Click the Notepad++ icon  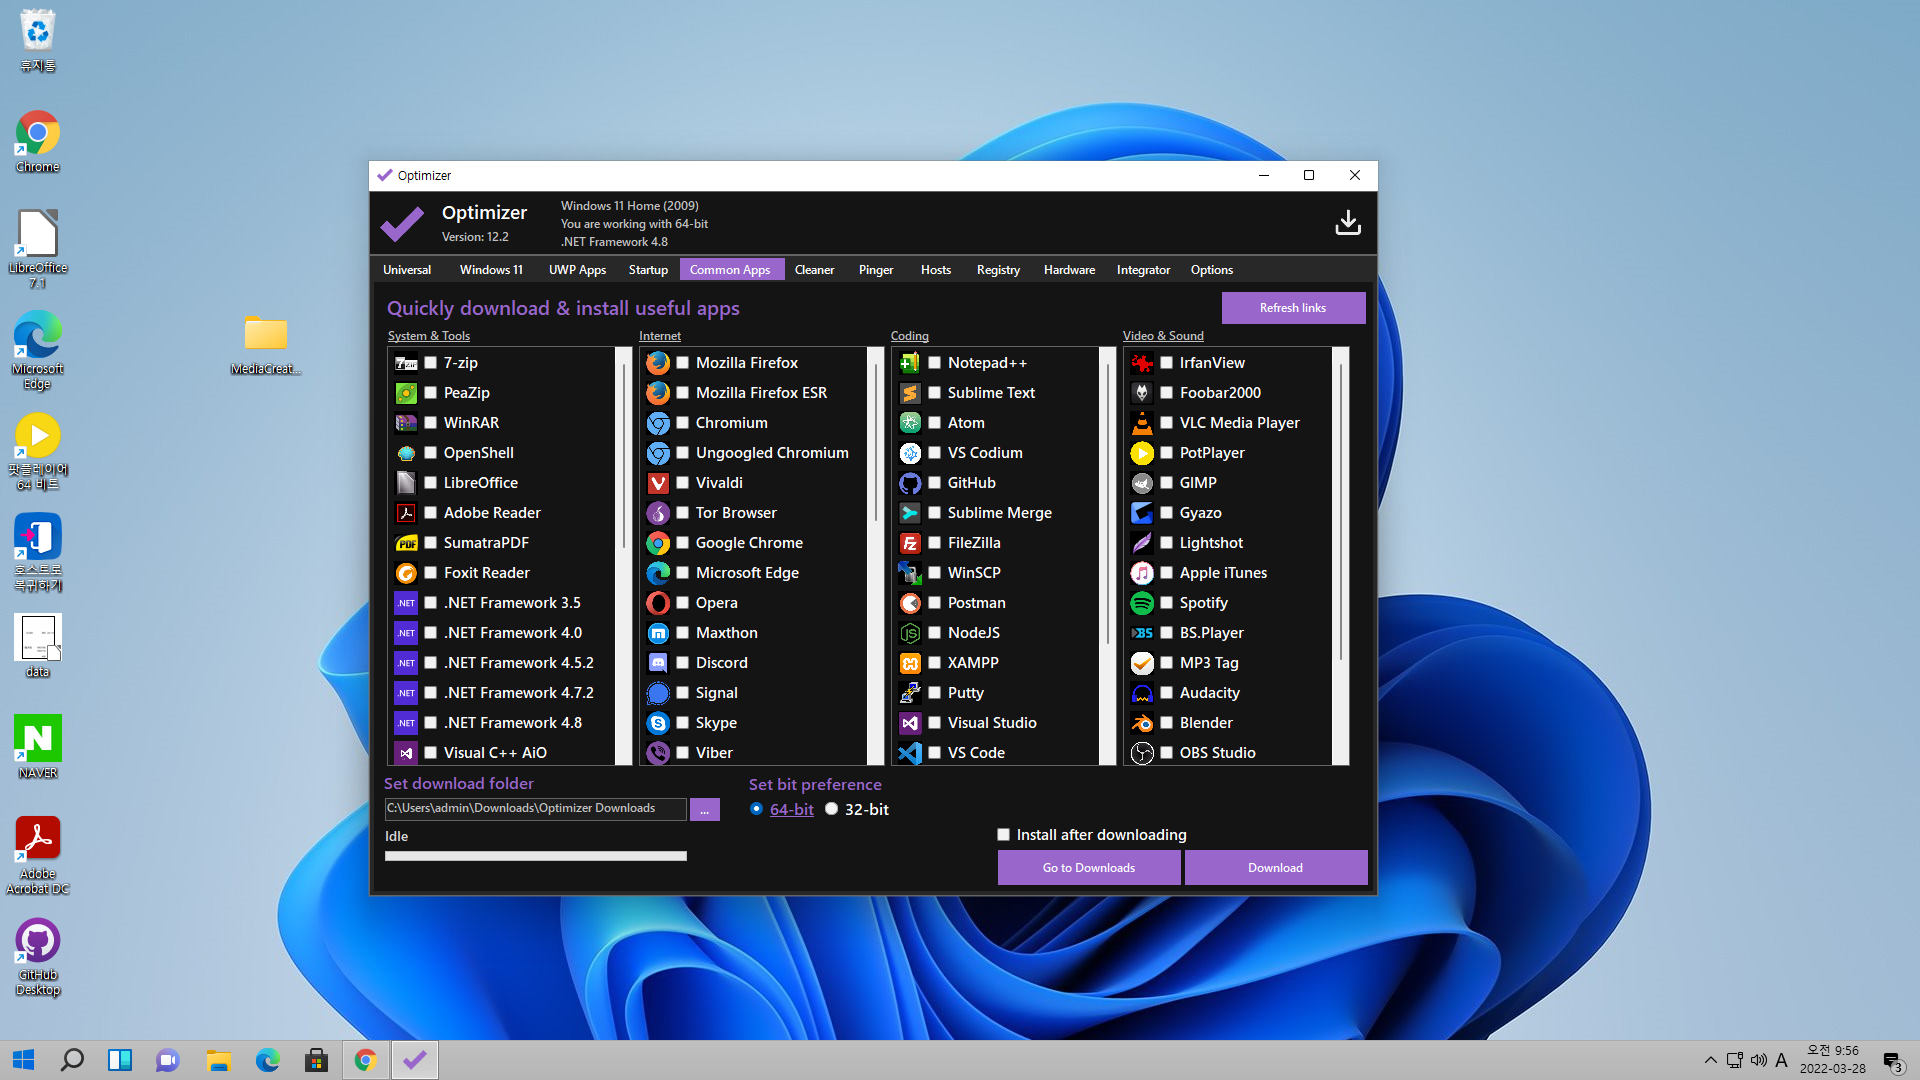coord(910,363)
